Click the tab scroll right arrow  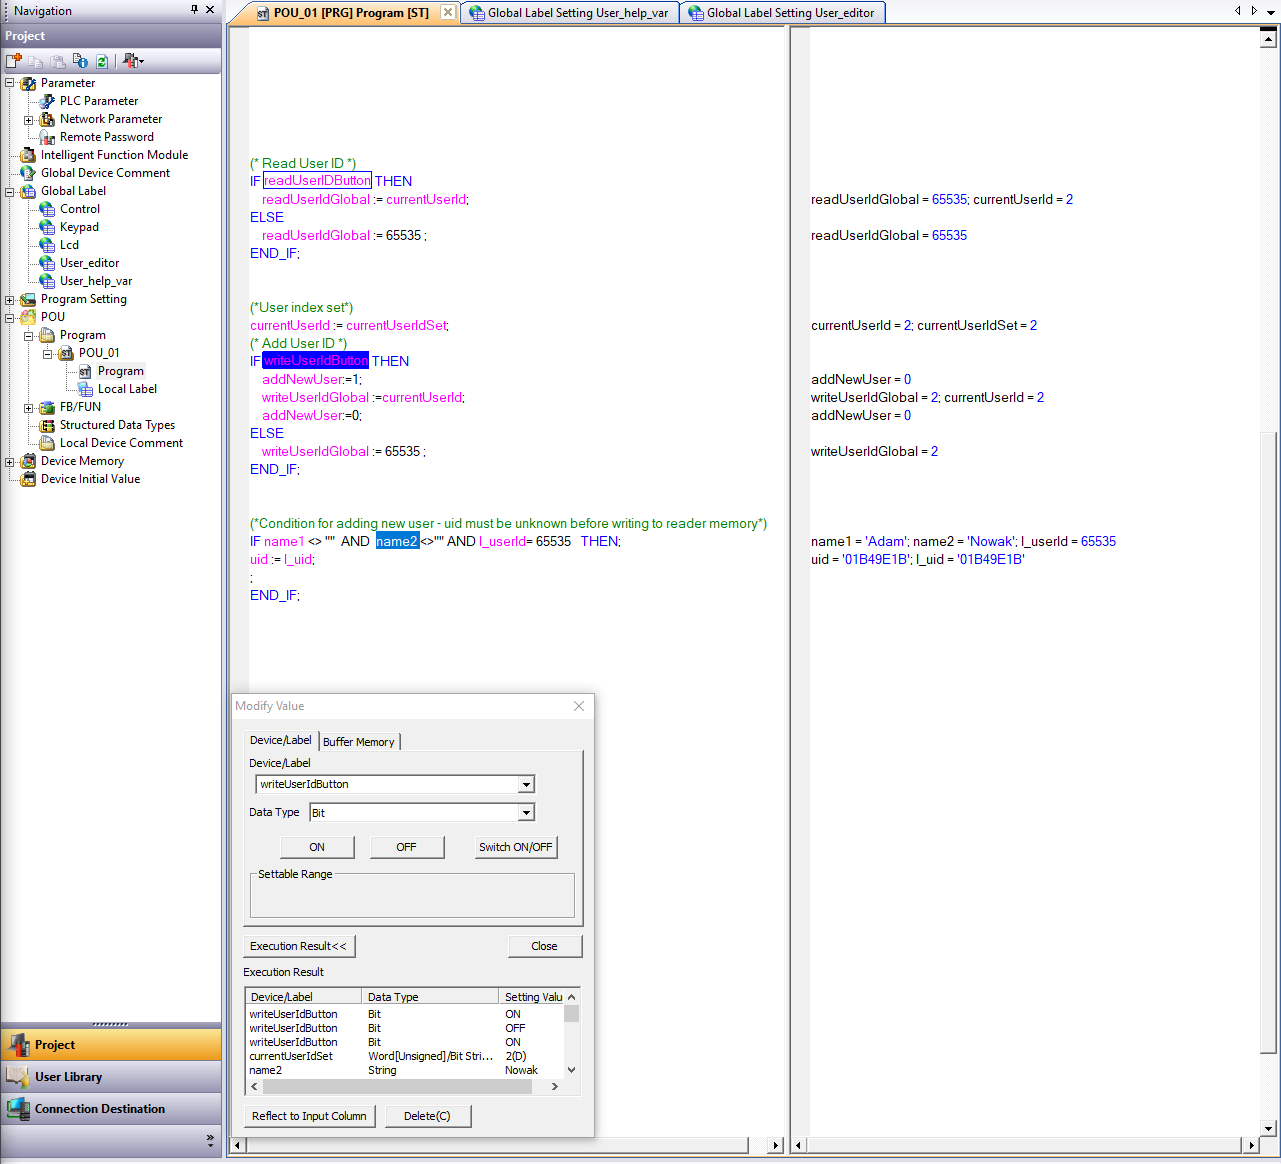pyautogui.click(x=1254, y=11)
